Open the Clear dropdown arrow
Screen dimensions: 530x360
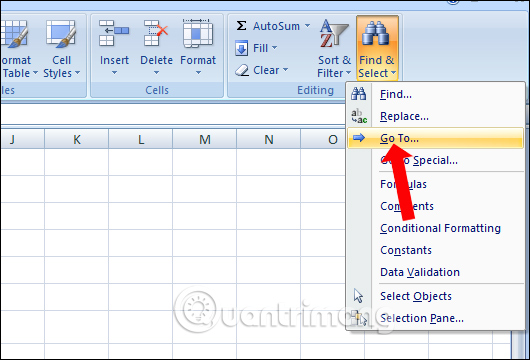coord(285,70)
